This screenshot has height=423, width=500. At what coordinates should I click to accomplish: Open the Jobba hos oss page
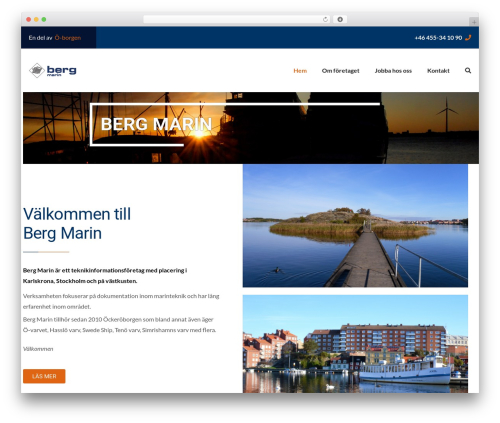(x=393, y=71)
